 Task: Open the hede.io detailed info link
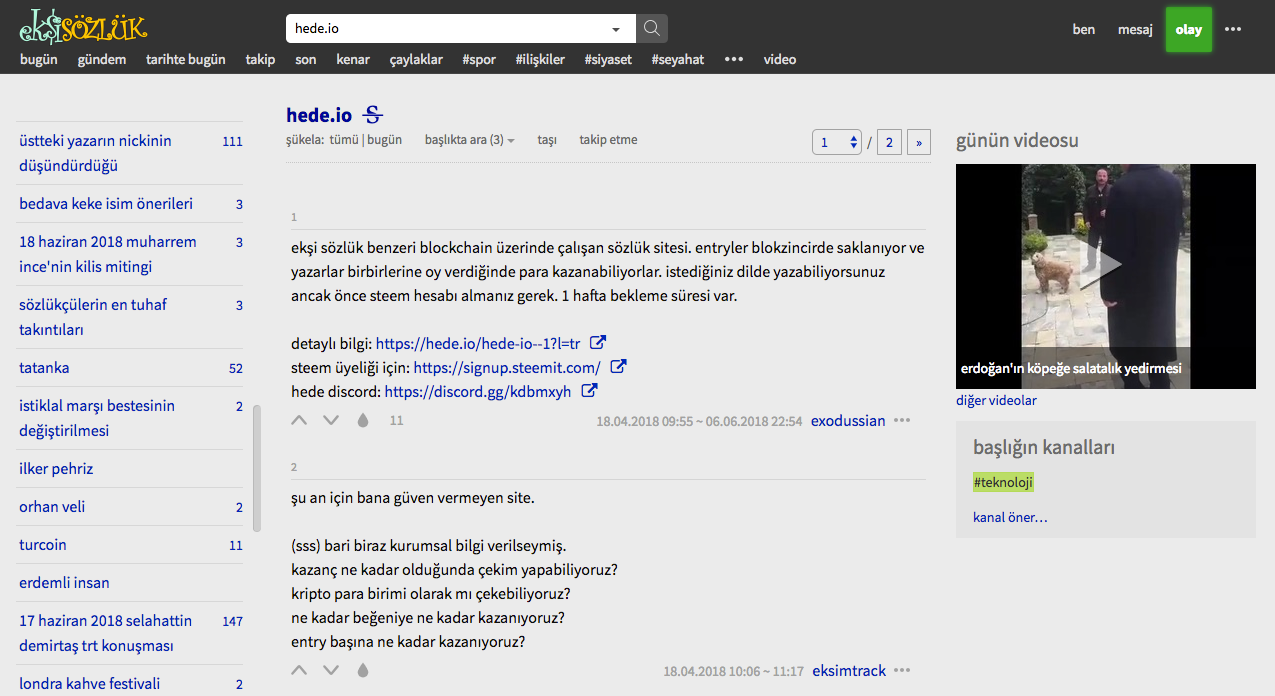478,343
